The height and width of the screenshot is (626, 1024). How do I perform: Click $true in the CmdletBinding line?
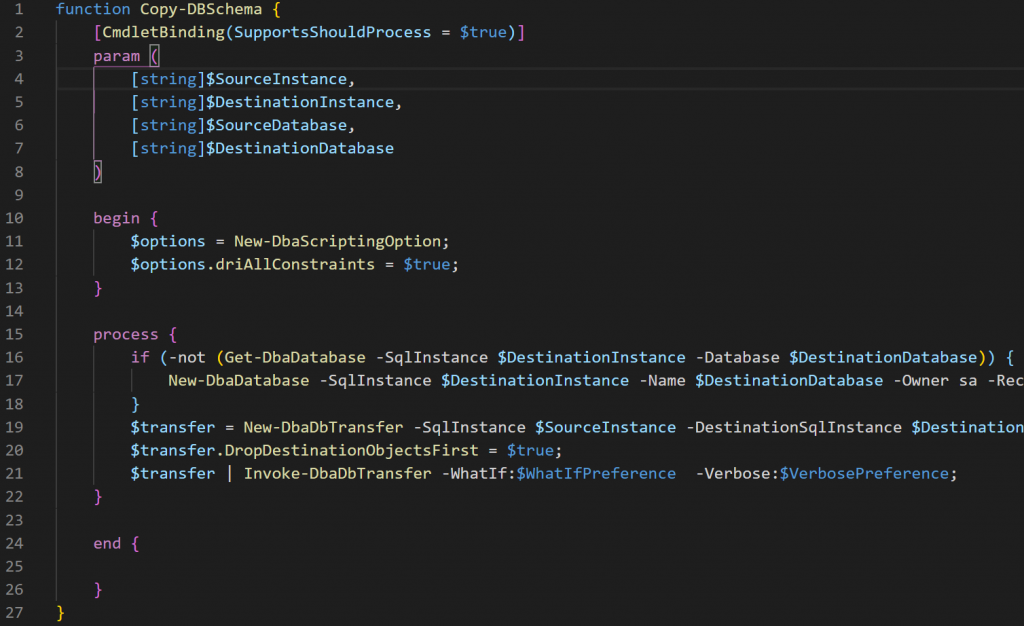point(483,32)
